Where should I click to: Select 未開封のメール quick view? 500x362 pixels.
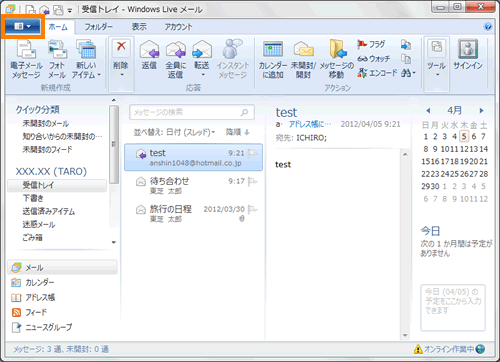click(x=46, y=124)
